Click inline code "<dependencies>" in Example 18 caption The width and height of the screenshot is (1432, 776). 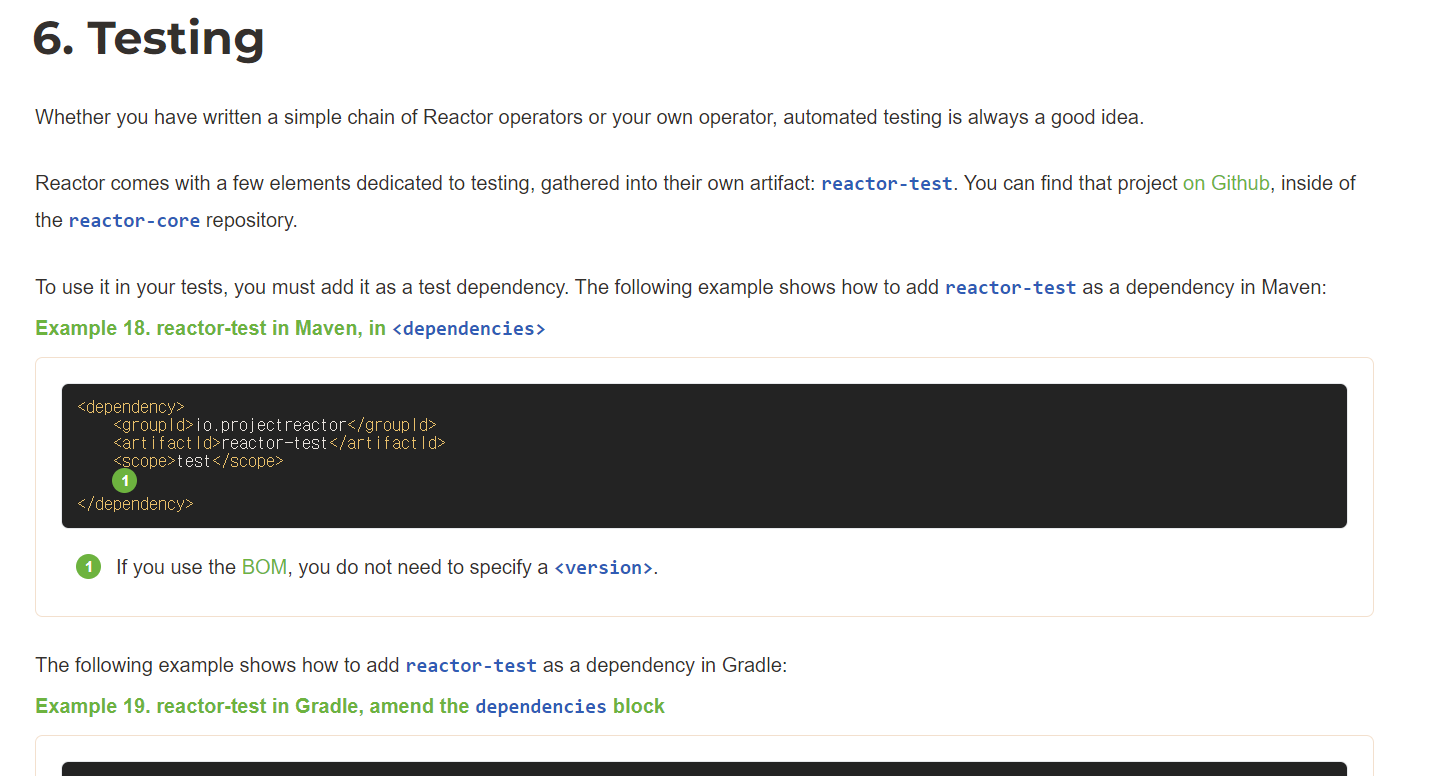point(469,329)
